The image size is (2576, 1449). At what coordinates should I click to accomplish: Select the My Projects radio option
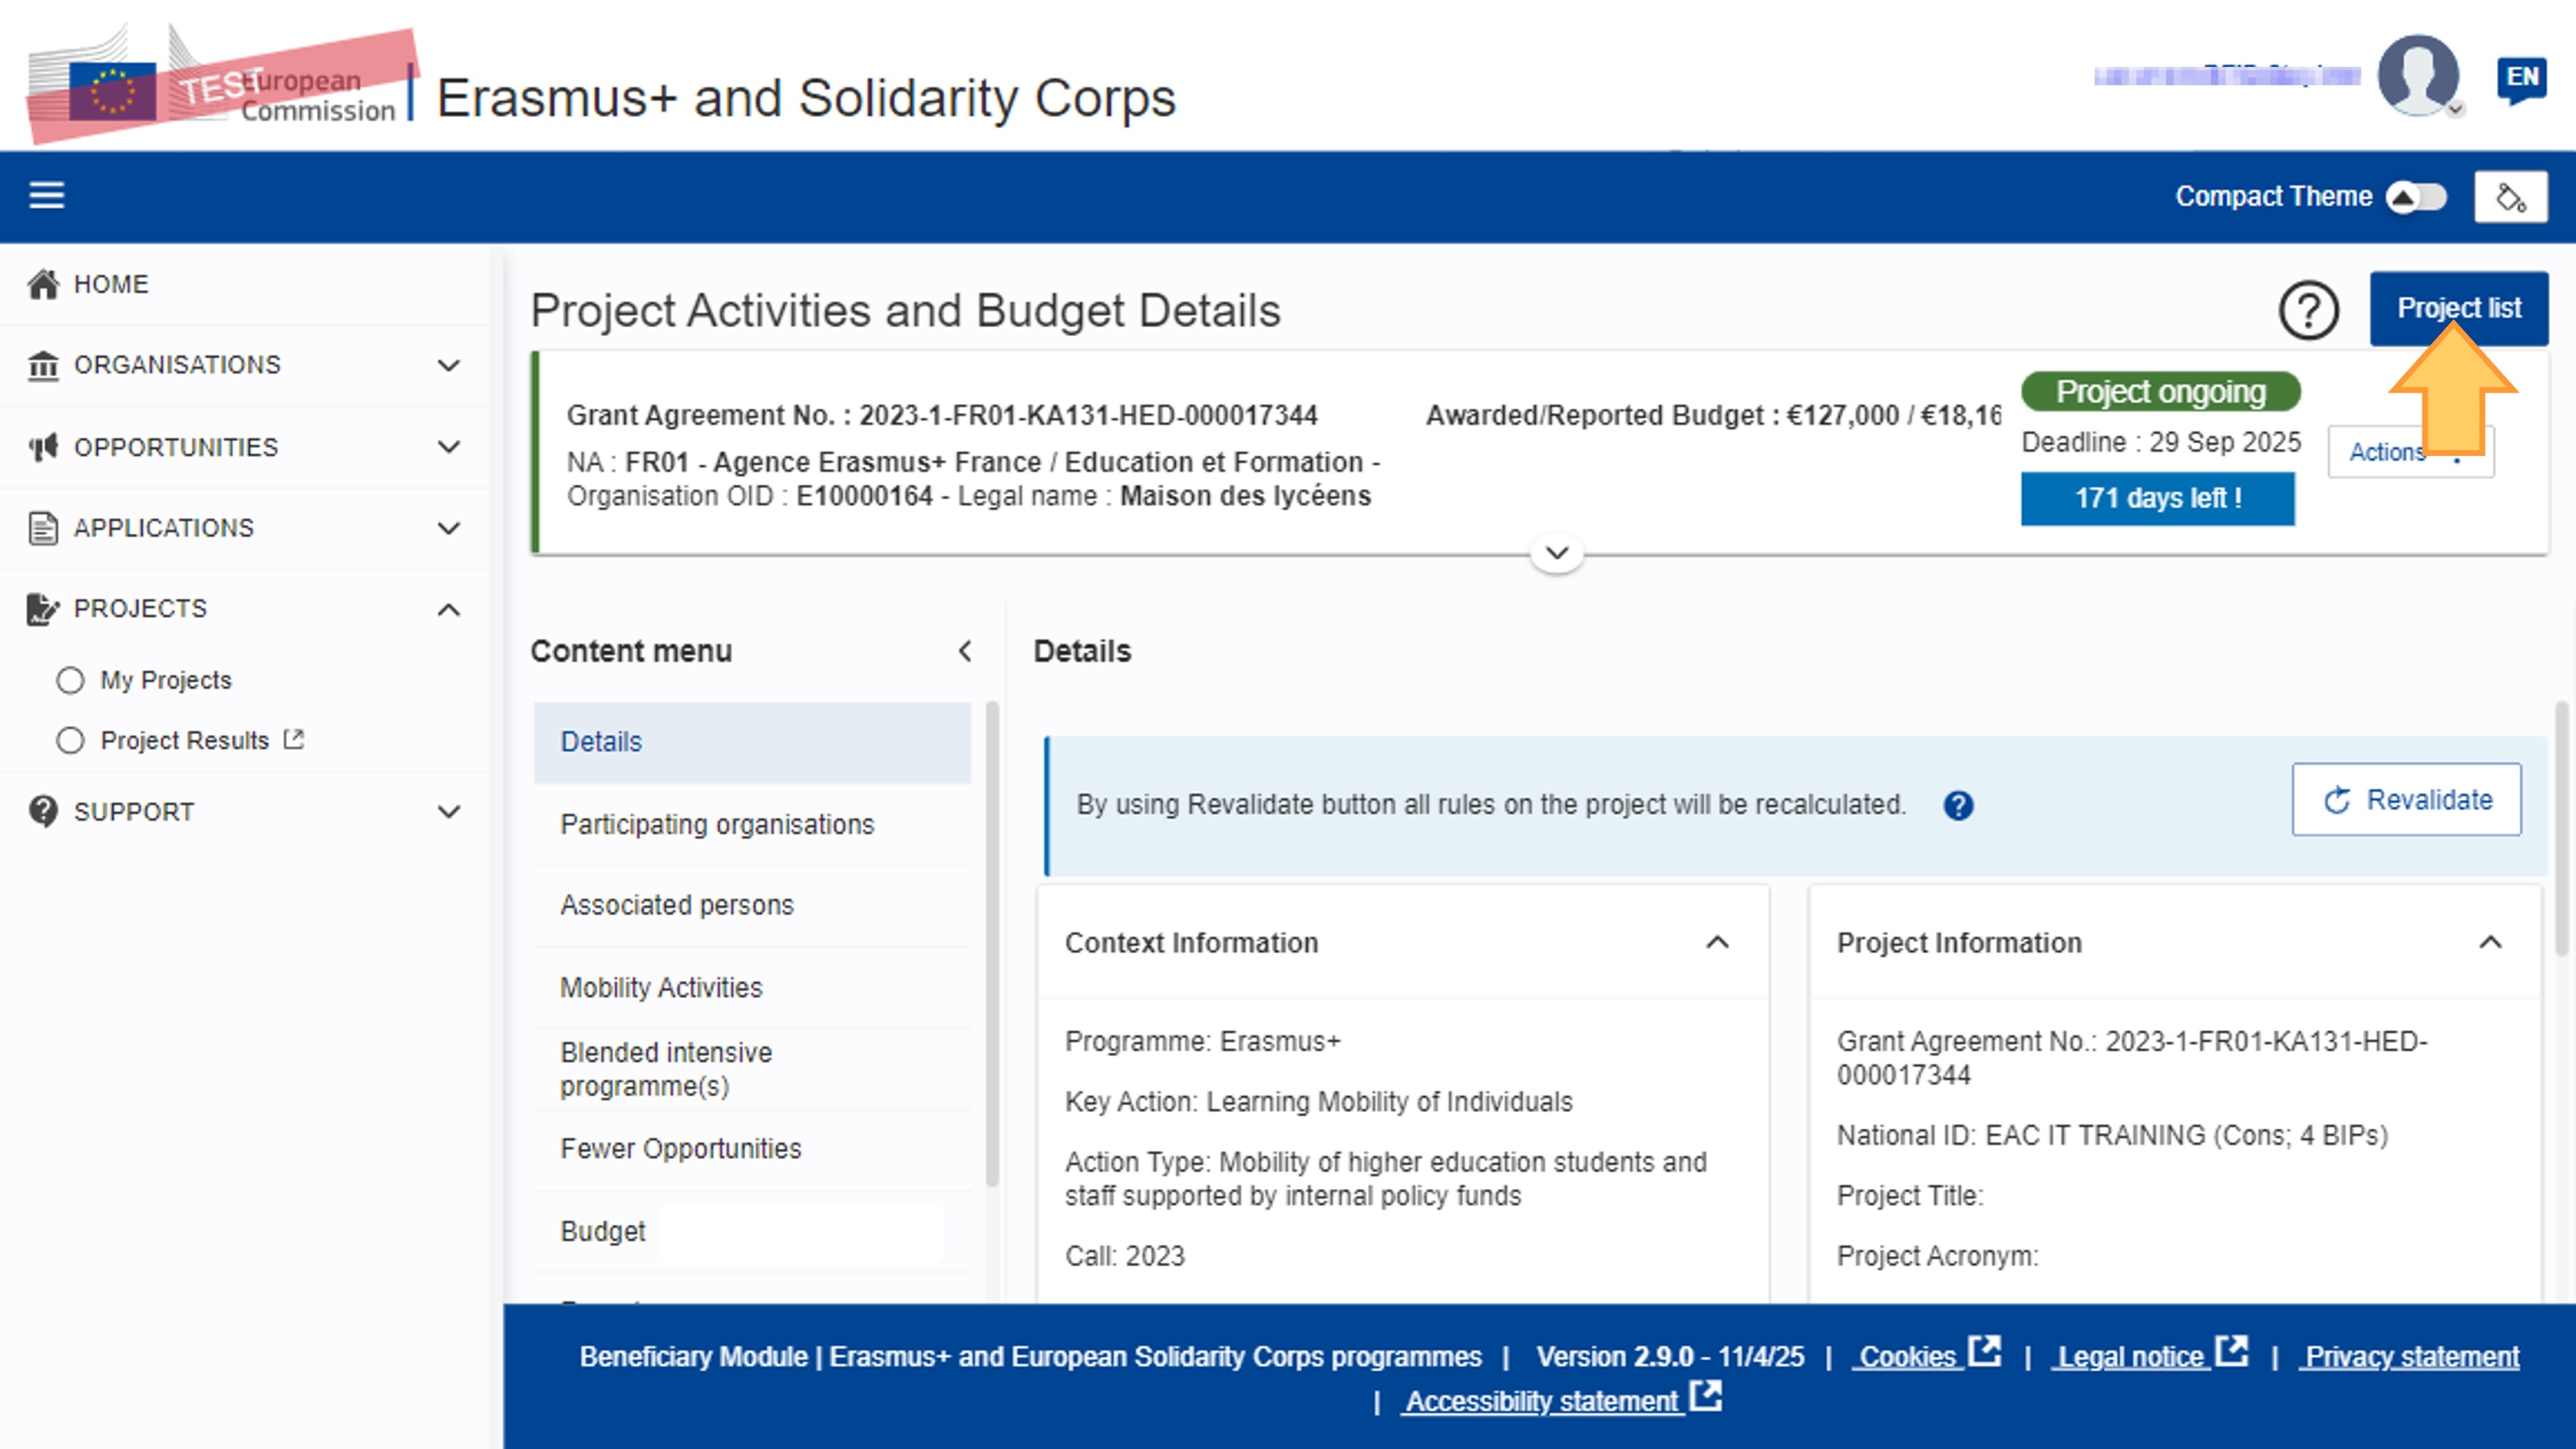(70, 680)
